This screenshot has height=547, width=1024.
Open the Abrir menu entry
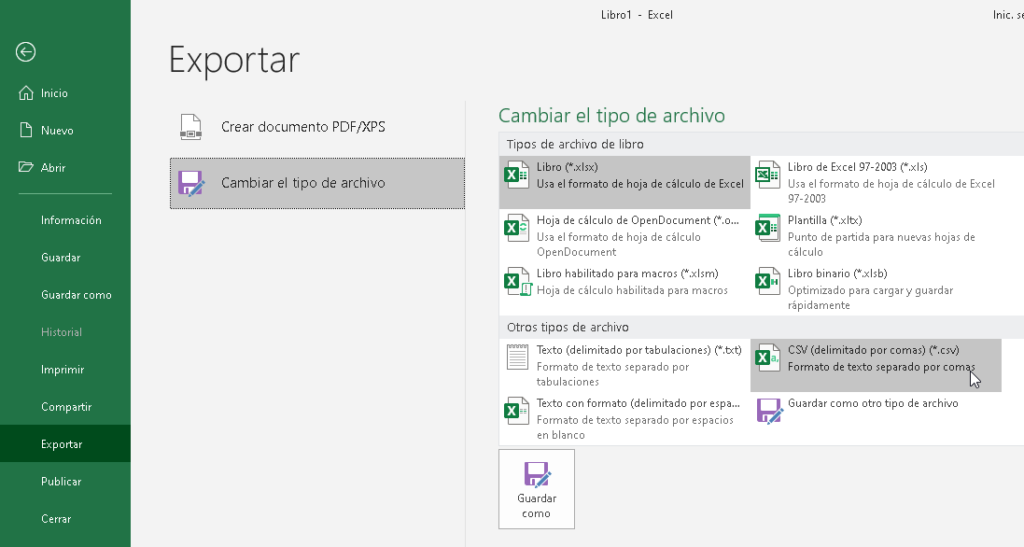click(x=65, y=167)
